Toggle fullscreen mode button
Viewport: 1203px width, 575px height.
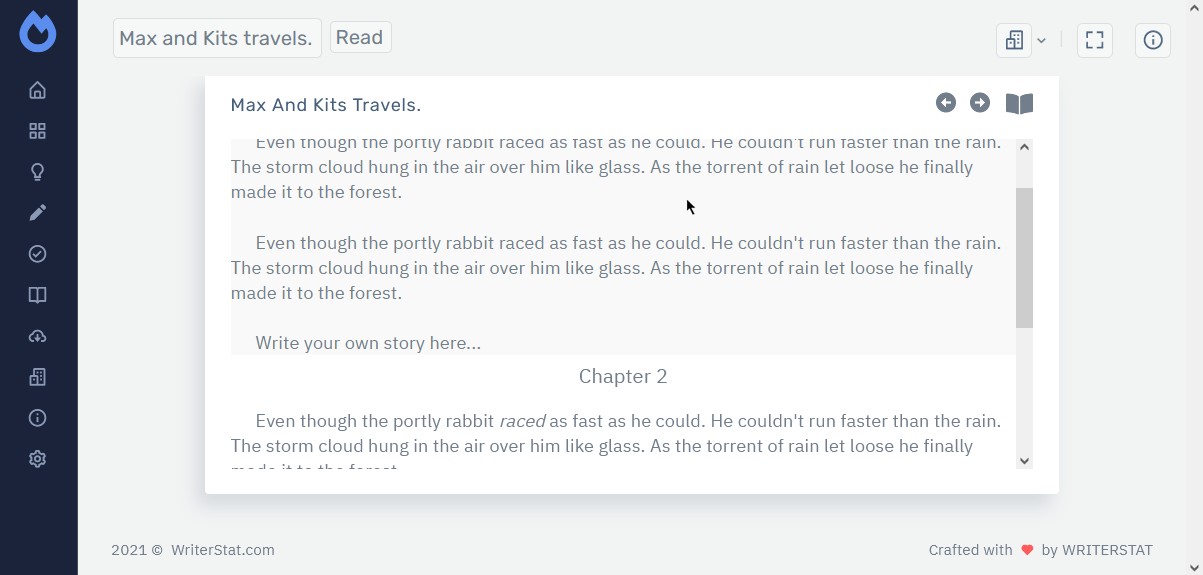click(x=1095, y=40)
